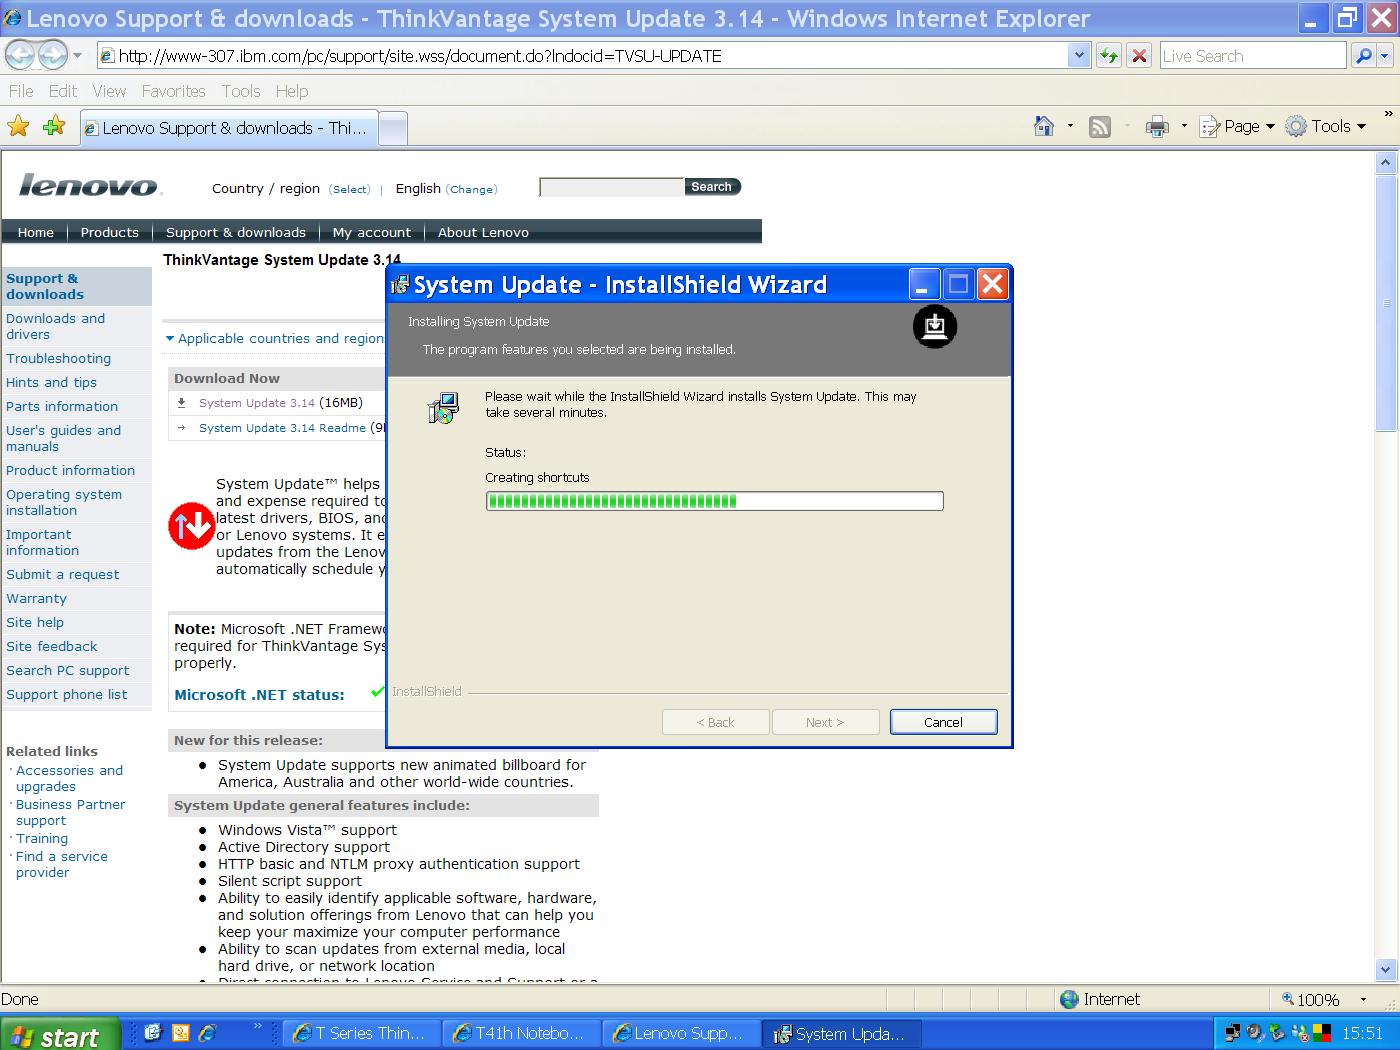Open the Start menu
Screen dimensions: 1400x1050
60,1034
